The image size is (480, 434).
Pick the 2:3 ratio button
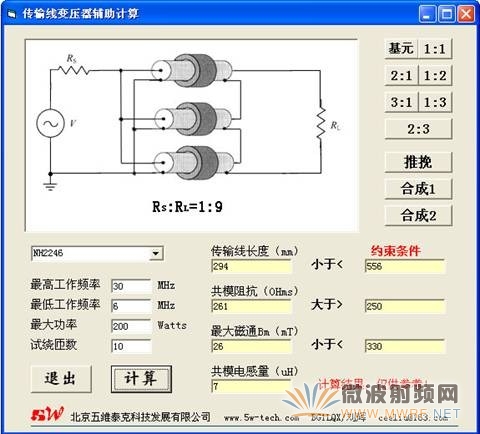click(x=418, y=129)
